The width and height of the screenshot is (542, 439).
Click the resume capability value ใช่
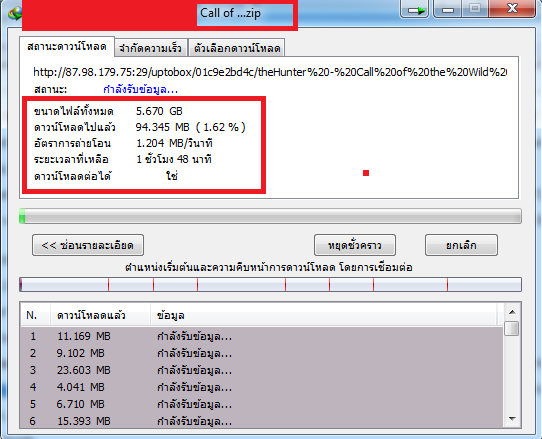click(x=172, y=176)
